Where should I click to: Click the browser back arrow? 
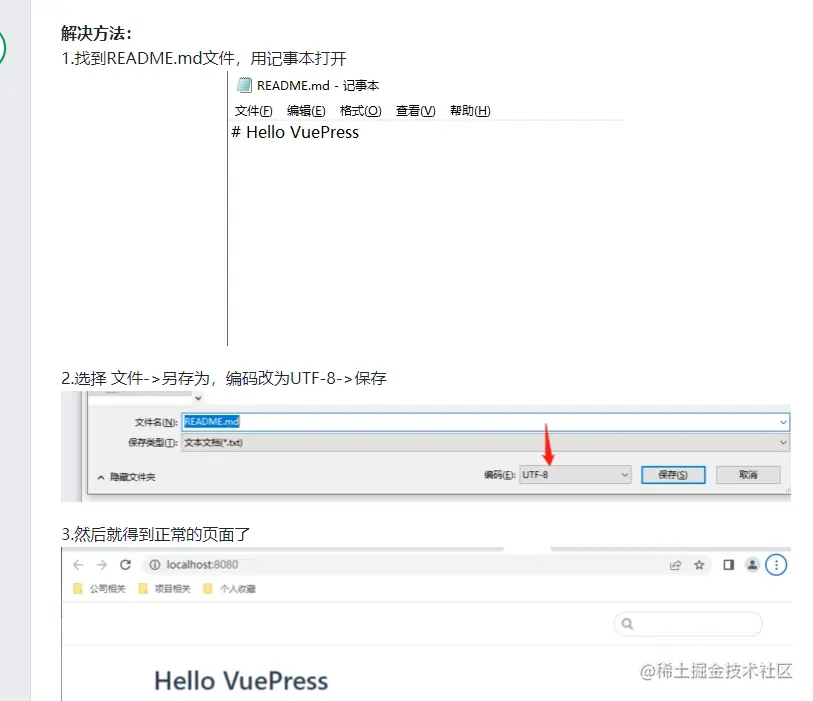[x=78, y=564]
